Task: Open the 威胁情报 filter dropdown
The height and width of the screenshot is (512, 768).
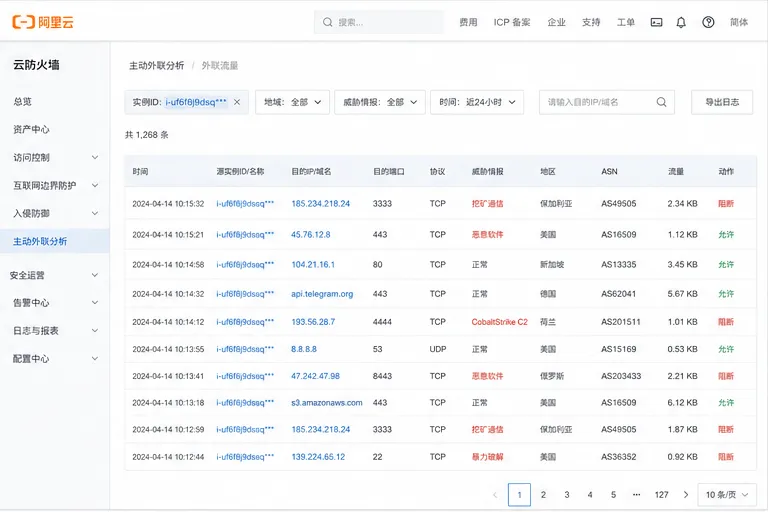Action: 380,102
